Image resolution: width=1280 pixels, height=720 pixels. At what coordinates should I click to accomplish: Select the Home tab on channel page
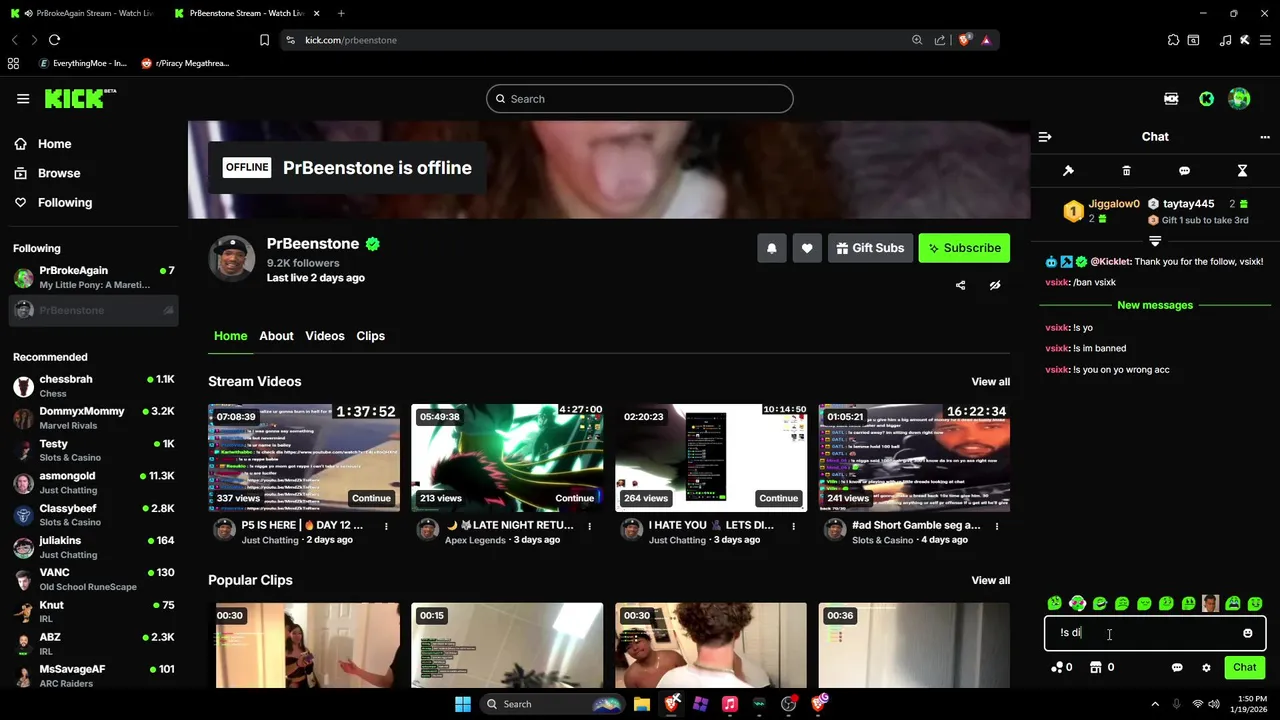click(230, 336)
